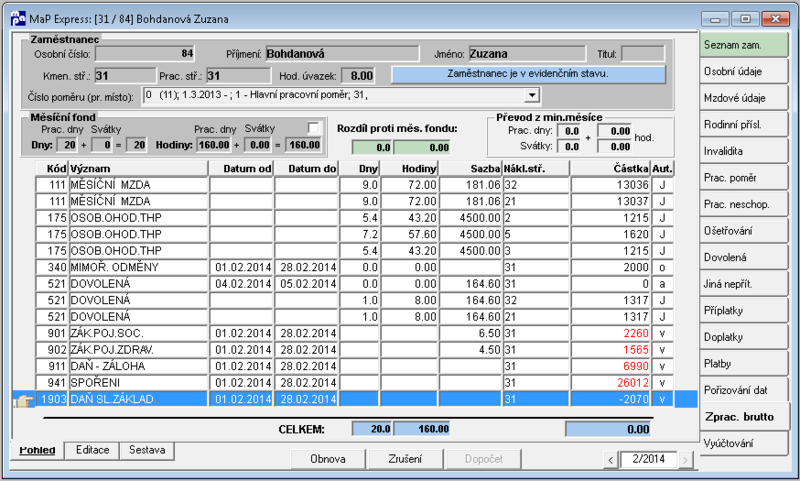Open the Jiná nepřít. section
This screenshot has height=481, width=800.
(743, 284)
